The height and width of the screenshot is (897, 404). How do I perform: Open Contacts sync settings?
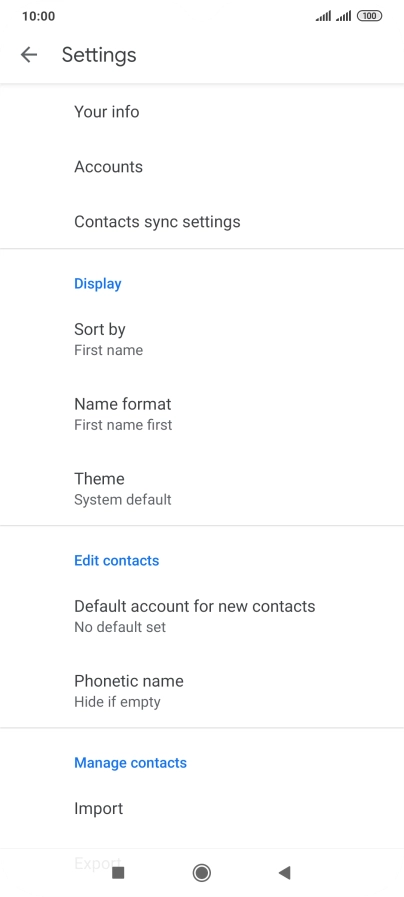pyautogui.click(x=202, y=221)
